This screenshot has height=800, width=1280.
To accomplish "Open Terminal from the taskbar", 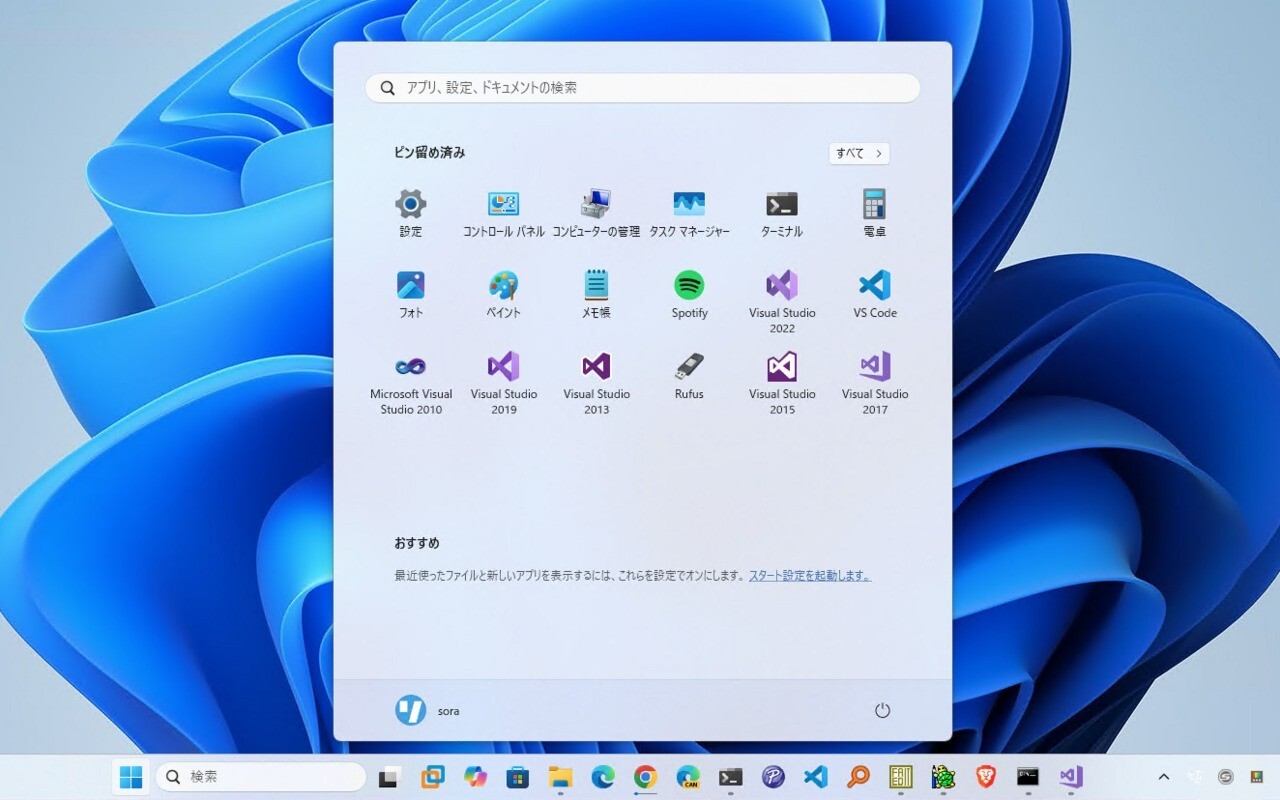I will click(x=731, y=777).
